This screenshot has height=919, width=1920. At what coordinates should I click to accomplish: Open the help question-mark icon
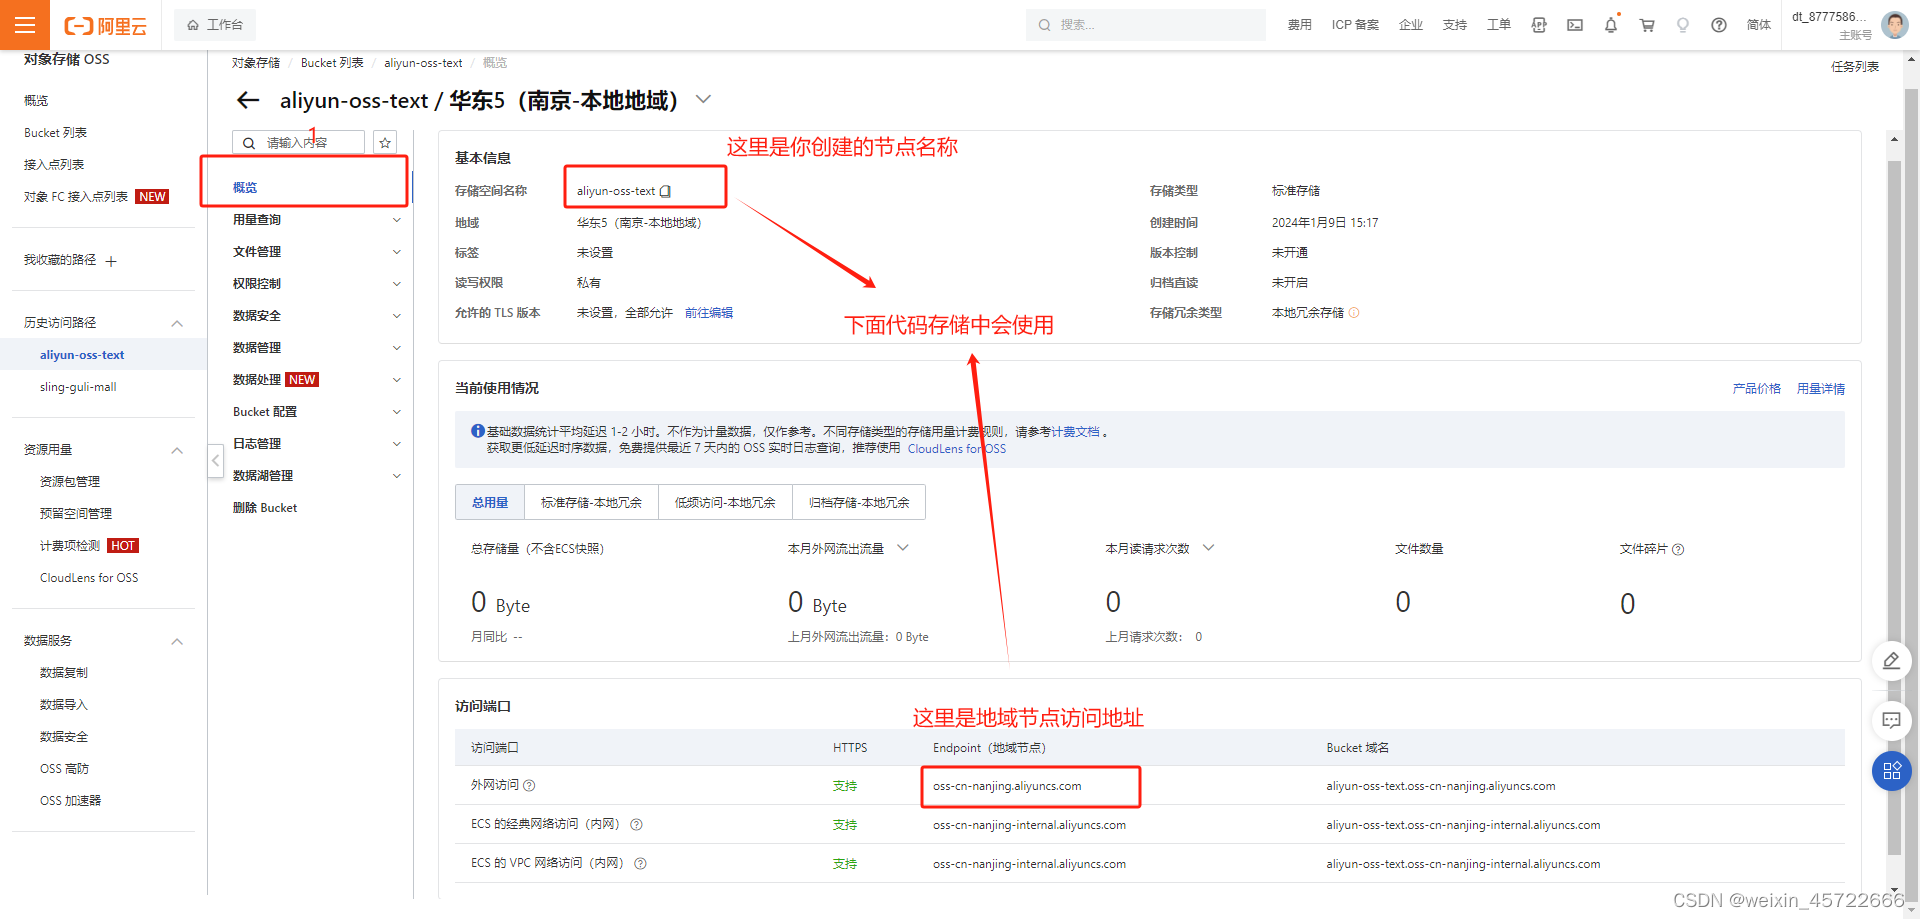point(1719,25)
